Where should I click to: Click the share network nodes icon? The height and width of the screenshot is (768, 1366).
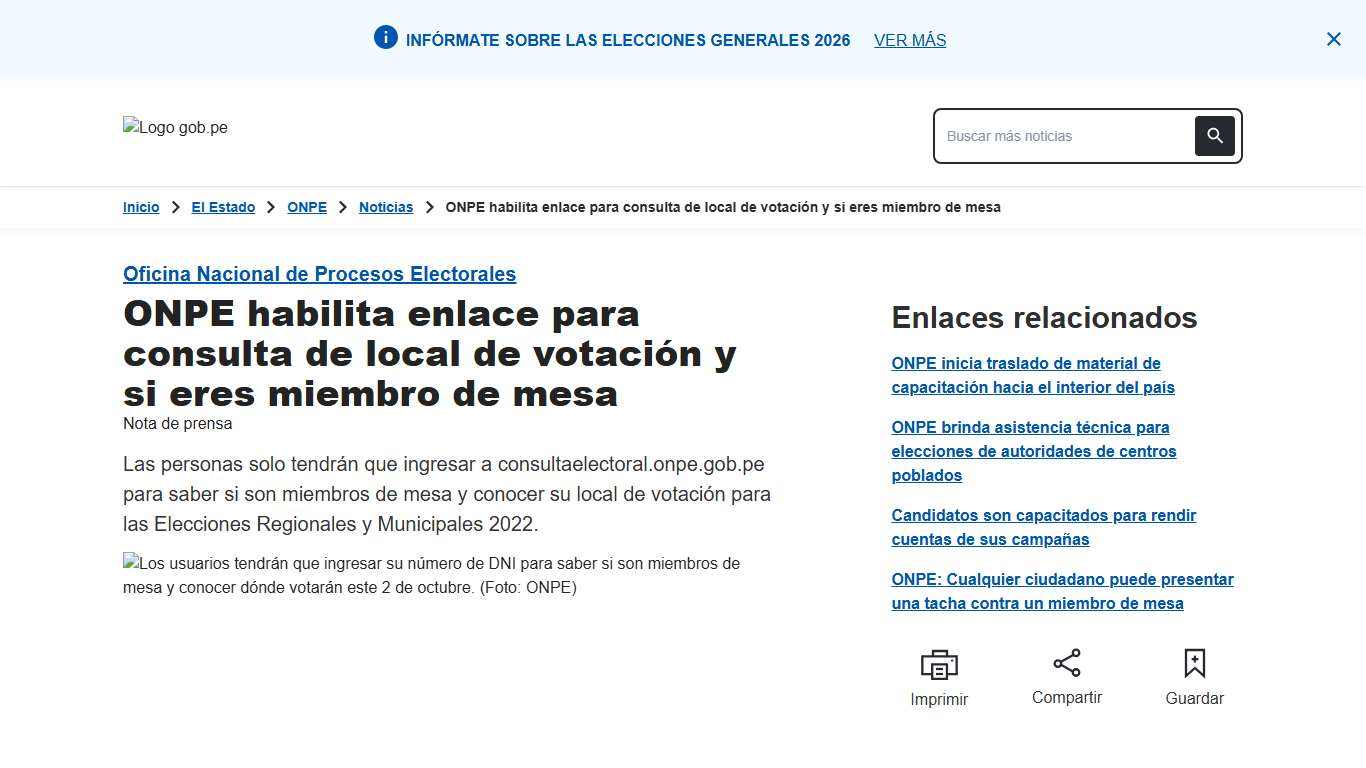tap(1066, 662)
